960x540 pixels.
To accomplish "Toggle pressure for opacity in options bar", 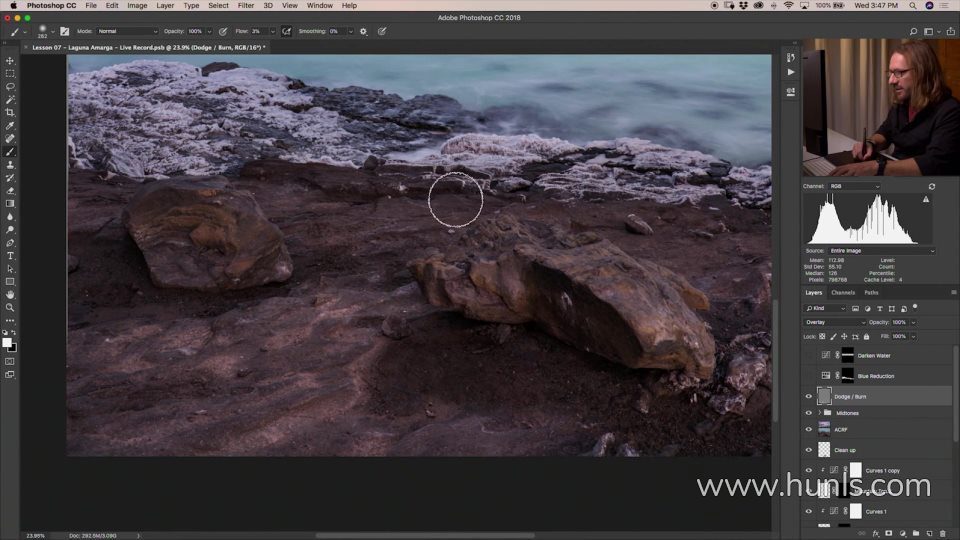I will [223, 31].
